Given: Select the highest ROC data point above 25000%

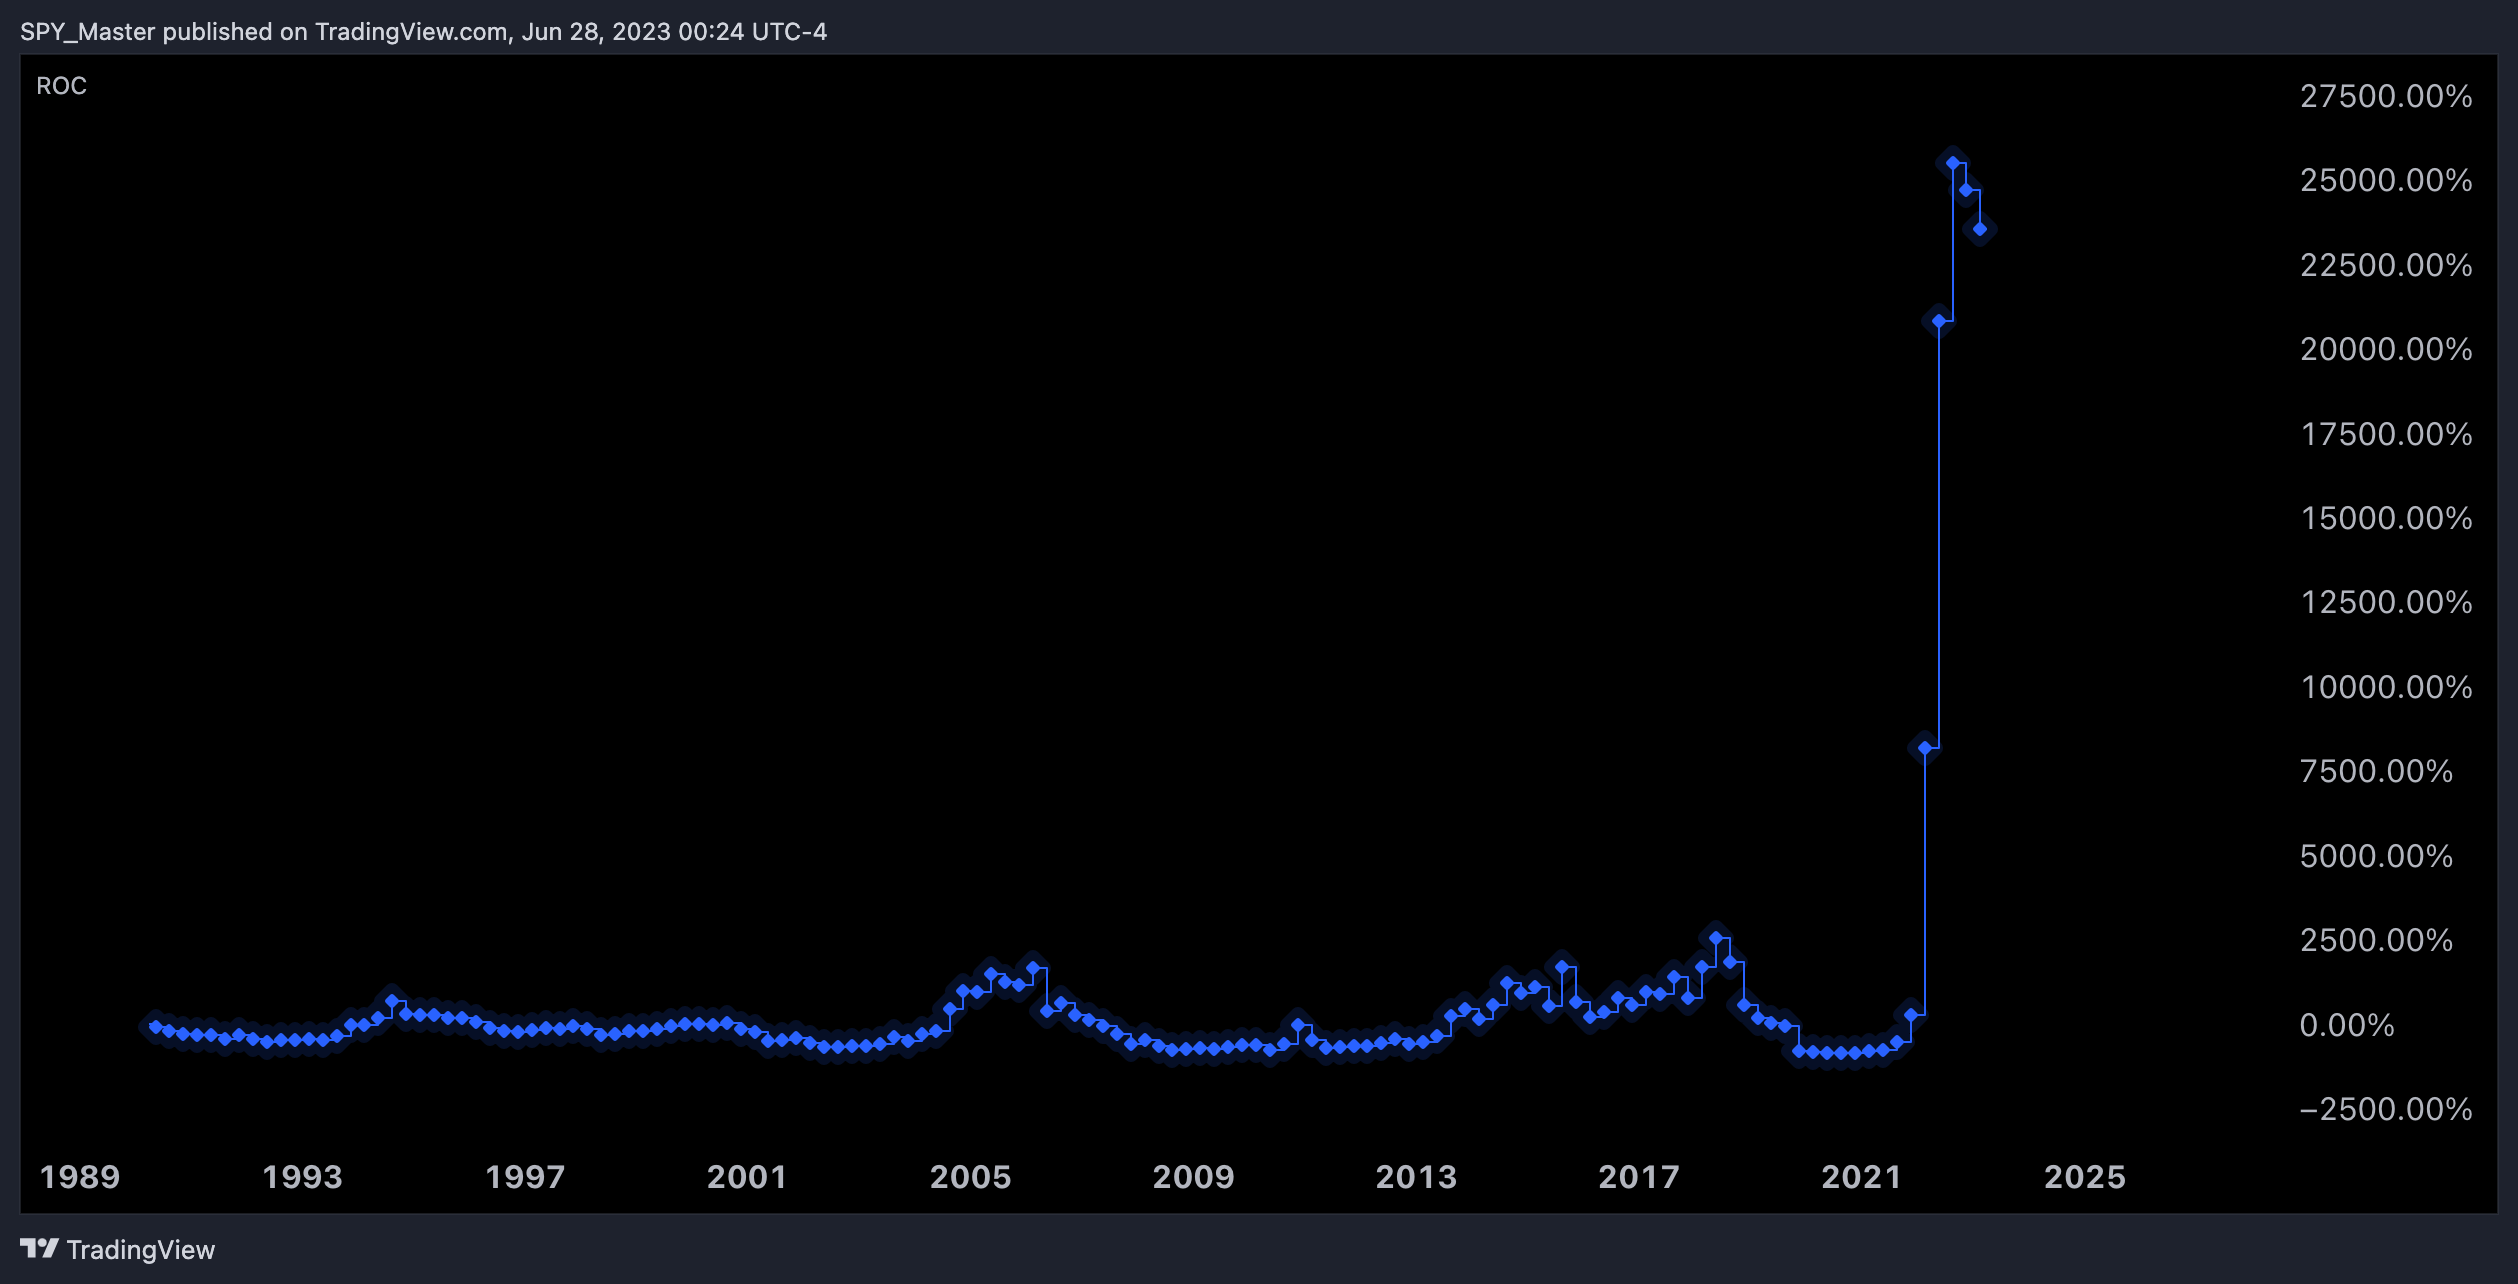Looking at the screenshot, I should click(1952, 163).
